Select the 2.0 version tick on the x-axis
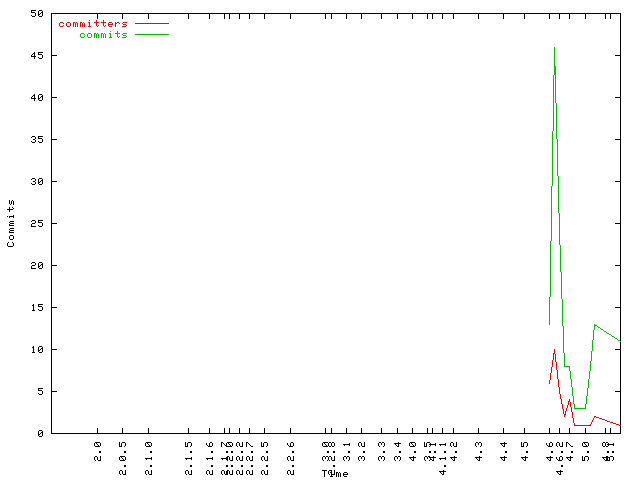Screen dimensions: 640x480 (x=98, y=448)
